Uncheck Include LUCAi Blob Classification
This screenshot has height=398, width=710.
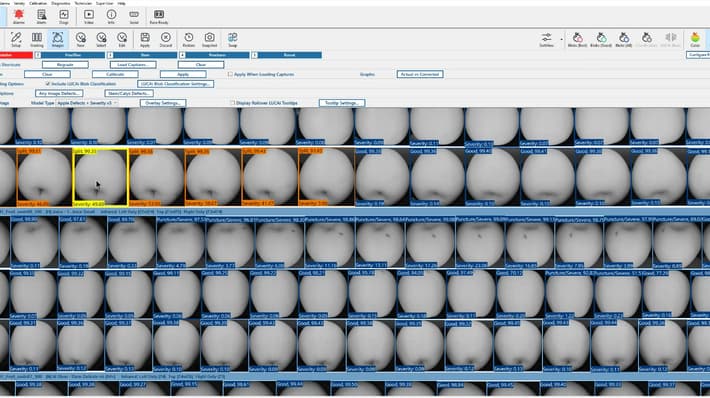point(48,84)
